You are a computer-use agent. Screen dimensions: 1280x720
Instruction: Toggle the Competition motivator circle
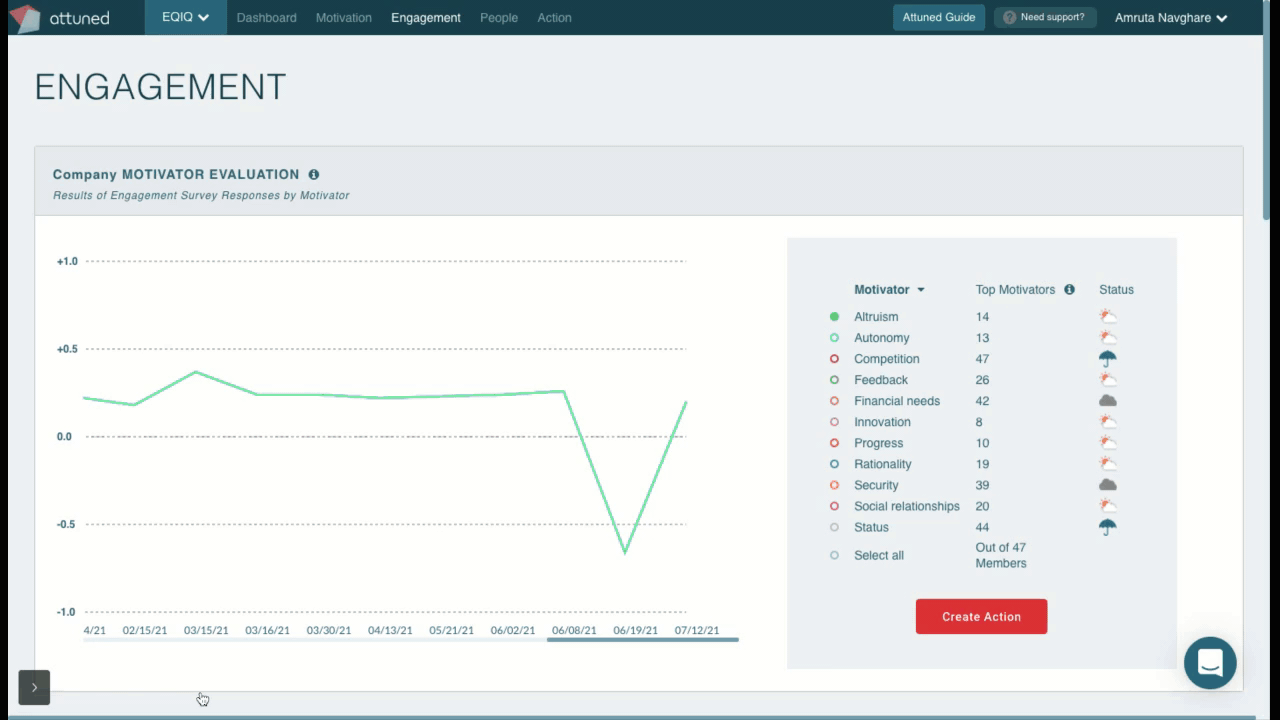[834, 359]
